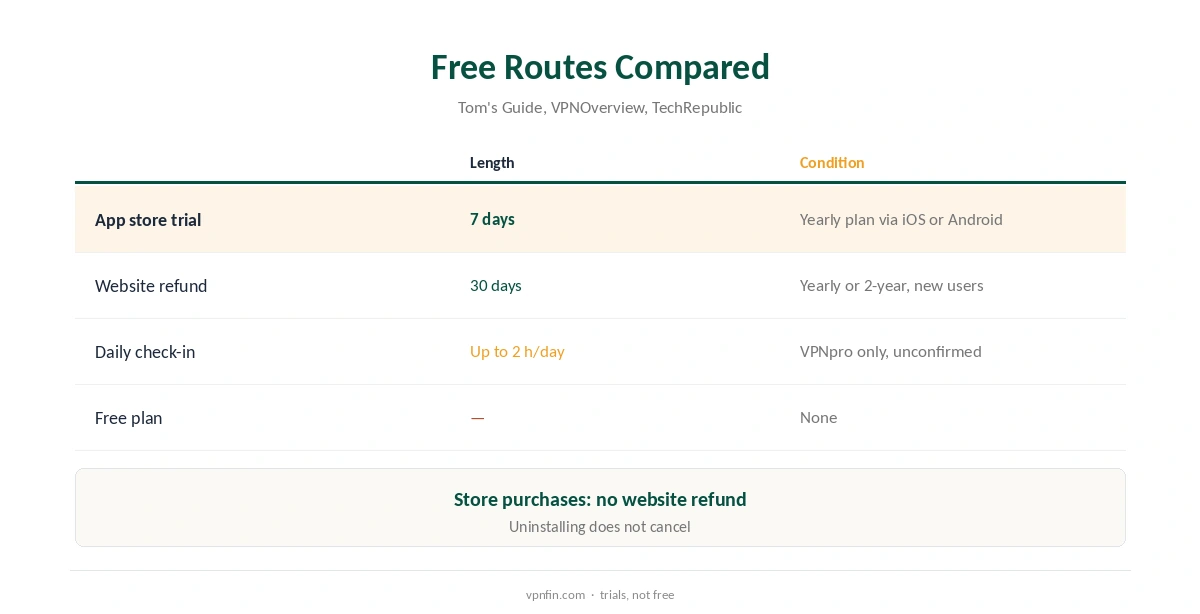The image size is (1200, 614).
Task: Click the footer 'vpnfin.com · trials, not free'
Action: point(600,594)
